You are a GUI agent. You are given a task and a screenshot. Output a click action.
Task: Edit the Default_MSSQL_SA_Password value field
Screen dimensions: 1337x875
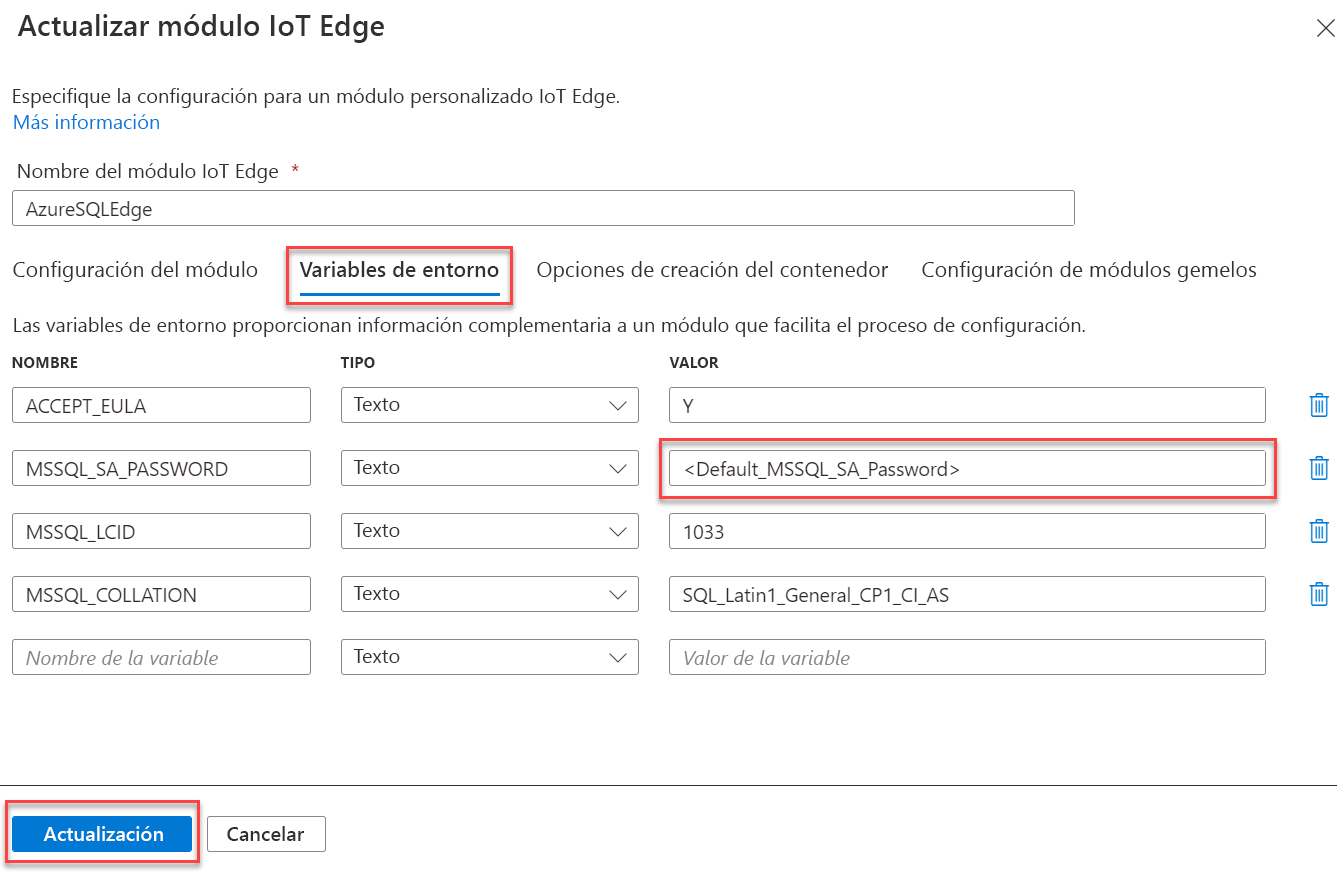coord(967,468)
